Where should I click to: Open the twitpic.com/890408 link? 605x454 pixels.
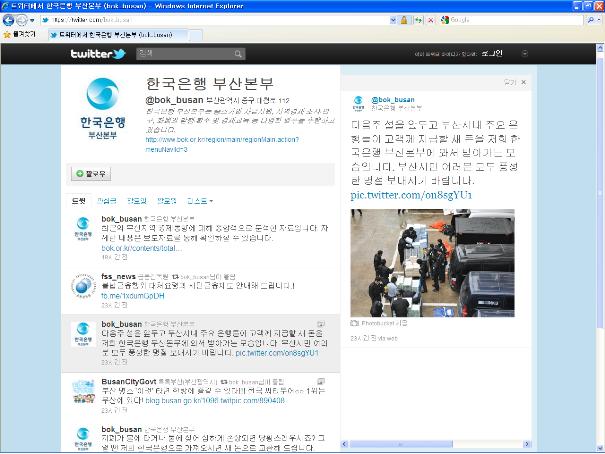(252, 401)
